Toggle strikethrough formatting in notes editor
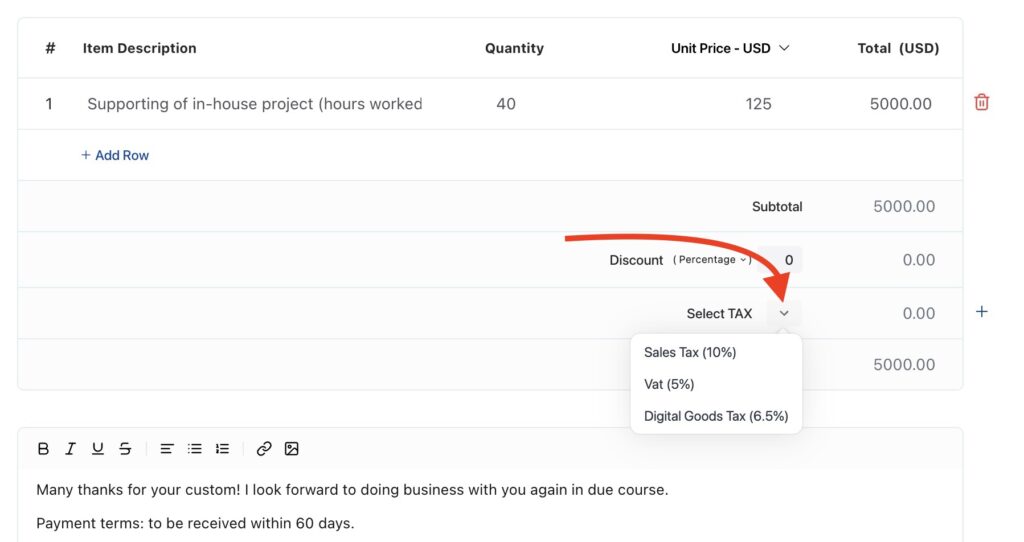This screenshot has width=1024, height=542. (x=125, y=449)
